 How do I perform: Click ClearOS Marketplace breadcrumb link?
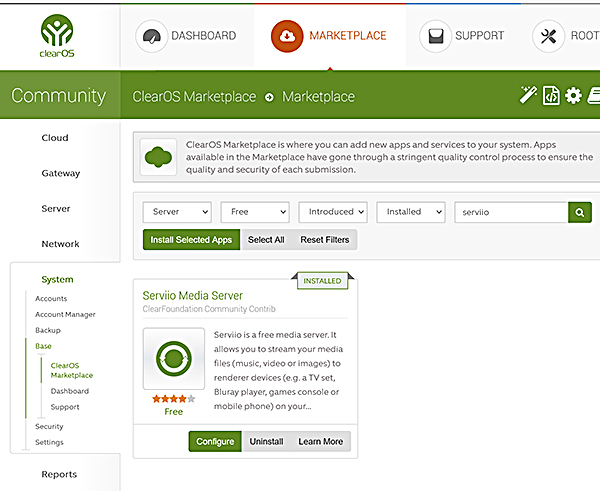pyautogui.click(x=194, y=97)
